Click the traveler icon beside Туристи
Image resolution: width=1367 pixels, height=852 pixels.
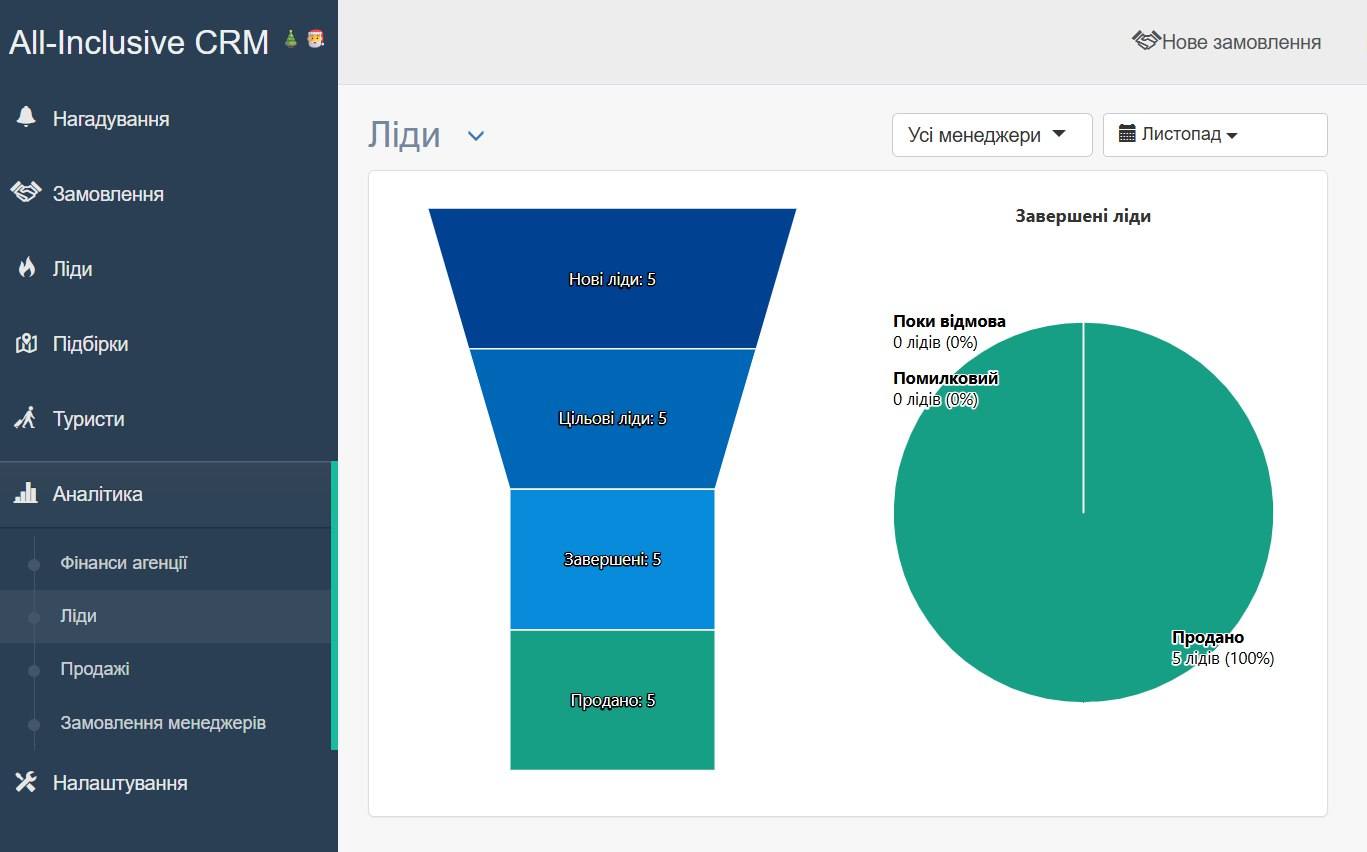coord(26,418)
